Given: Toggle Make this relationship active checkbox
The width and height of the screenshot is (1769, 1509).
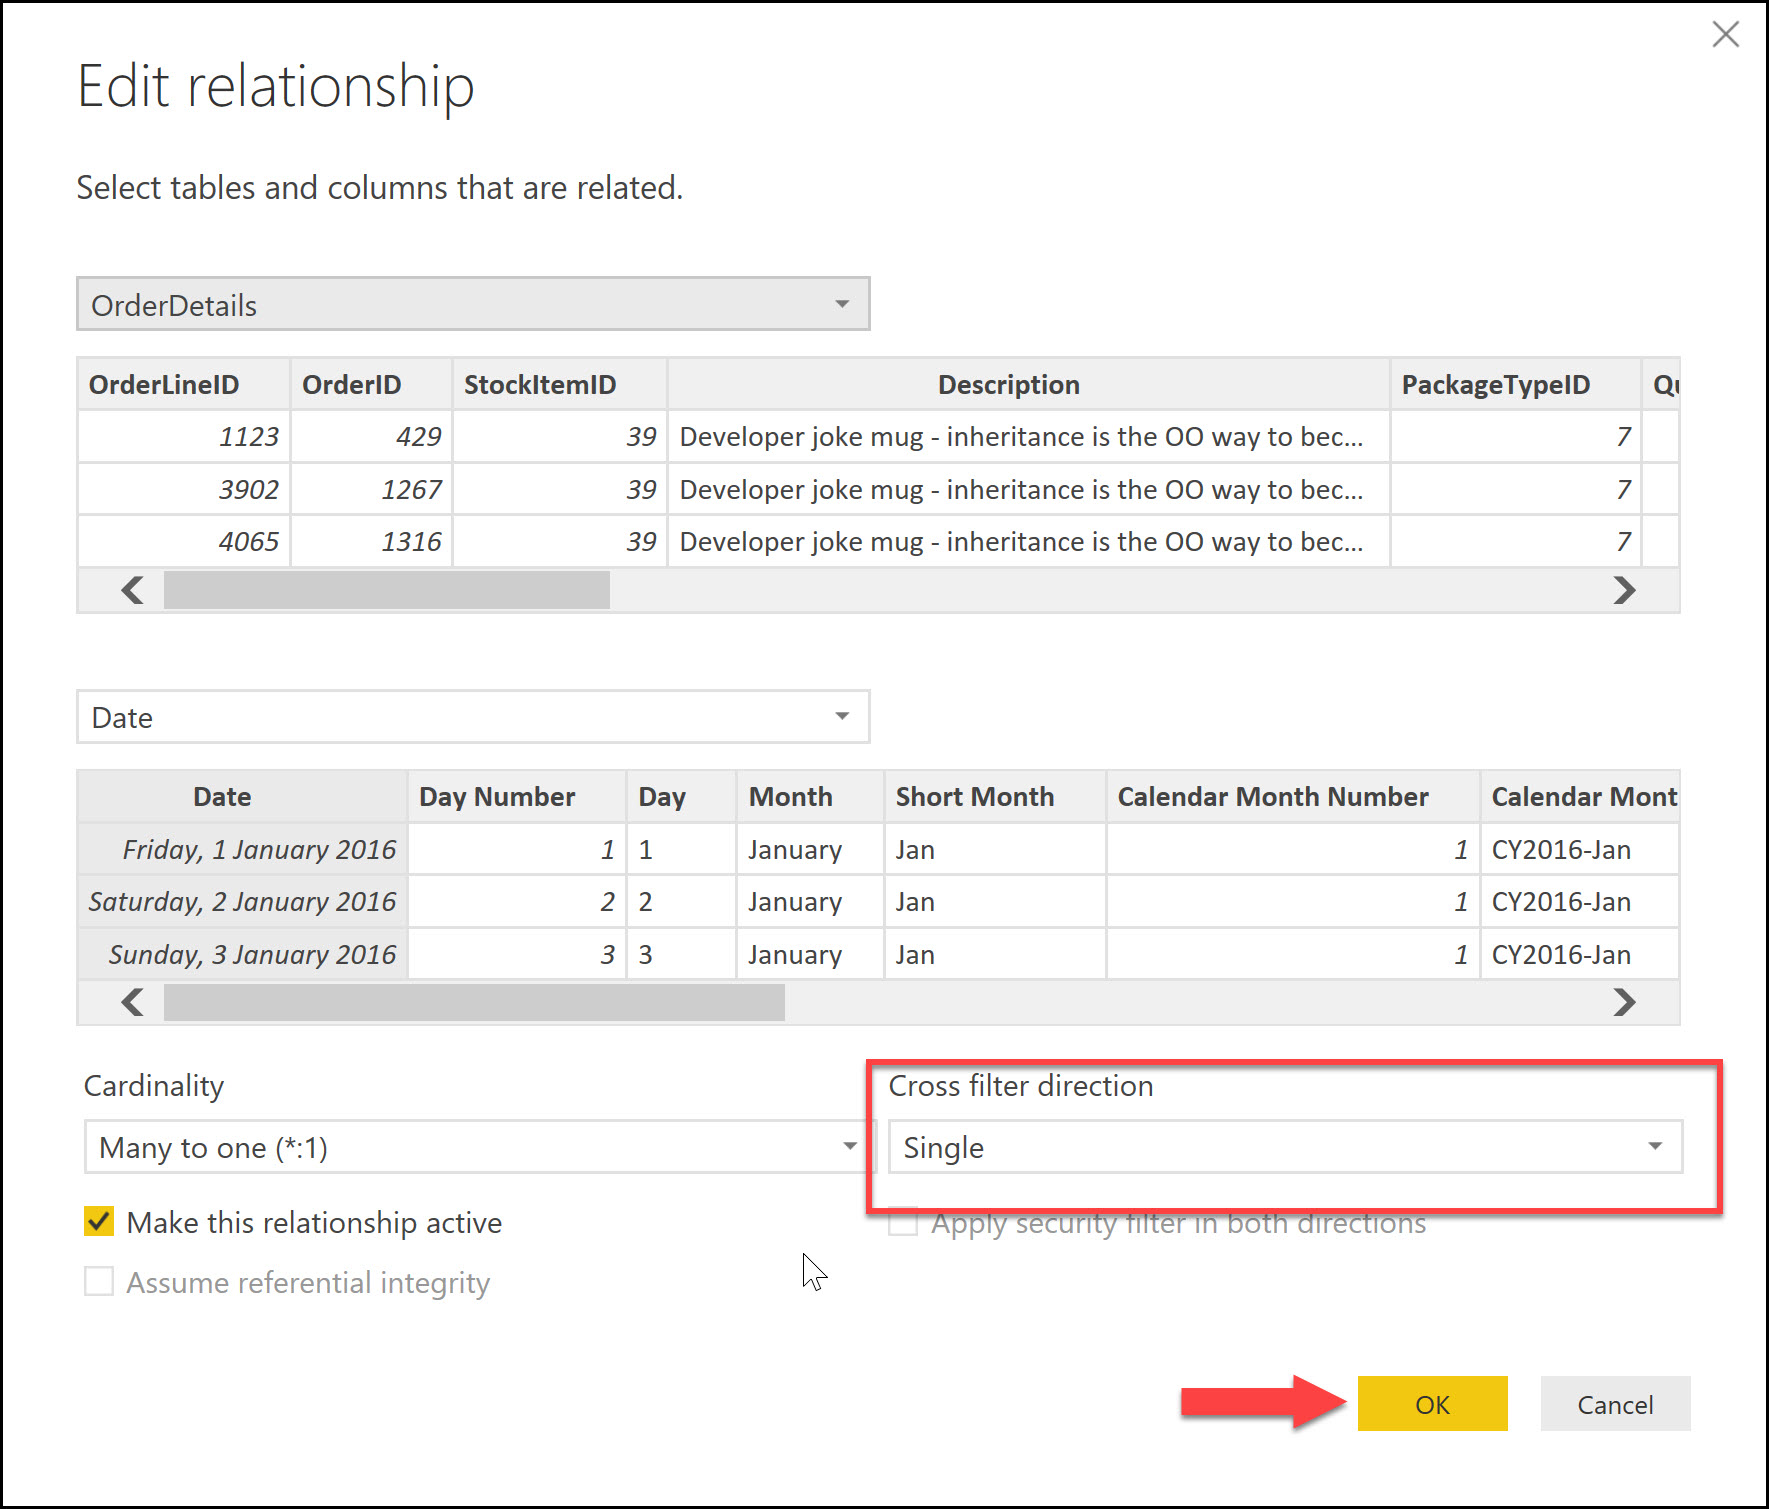Looking at the screenshot, I should 99,1221.
